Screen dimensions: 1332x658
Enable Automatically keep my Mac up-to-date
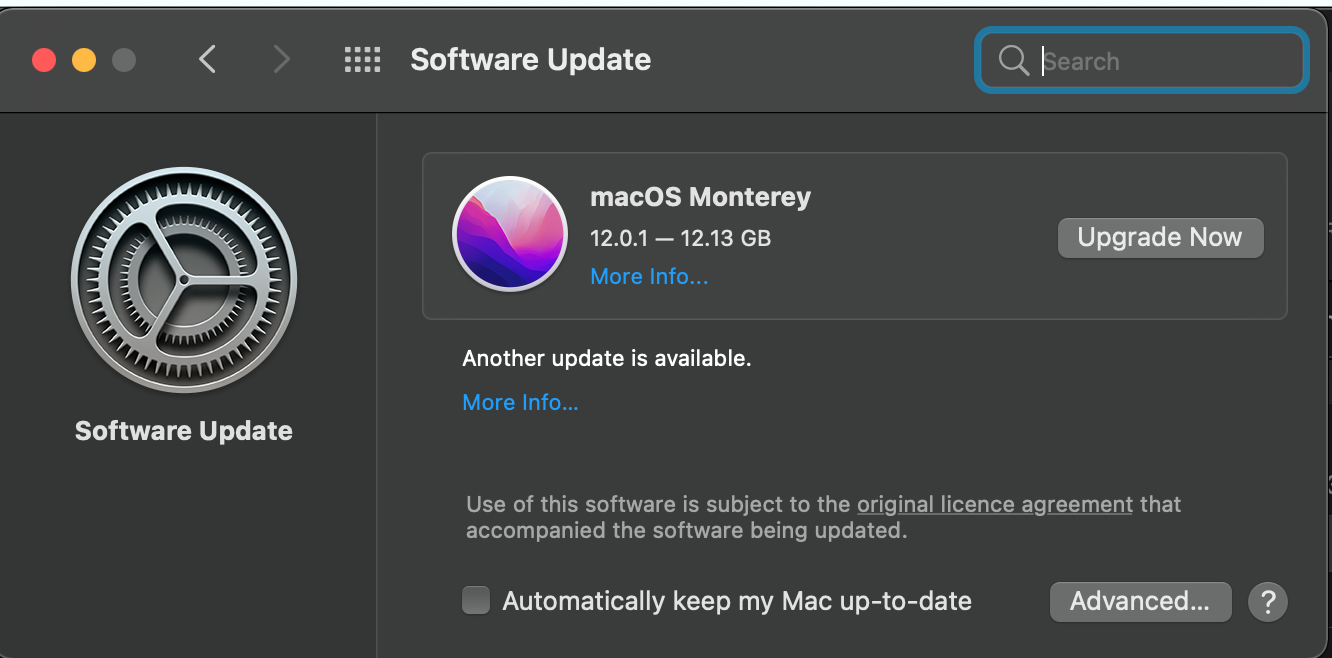pos(476,601)
